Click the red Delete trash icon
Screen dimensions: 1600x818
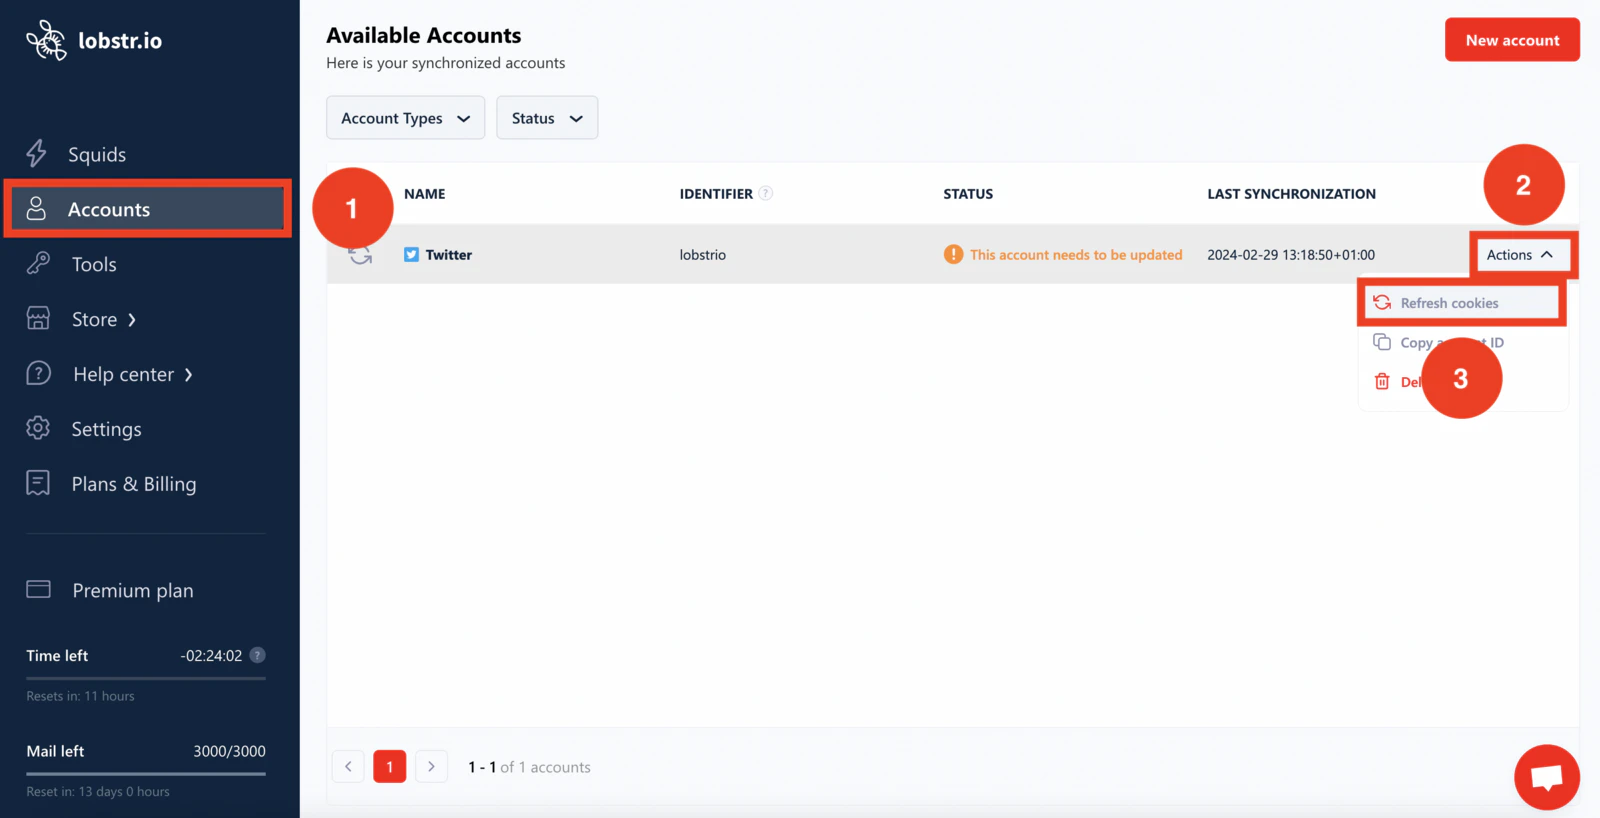[1382, 381]
